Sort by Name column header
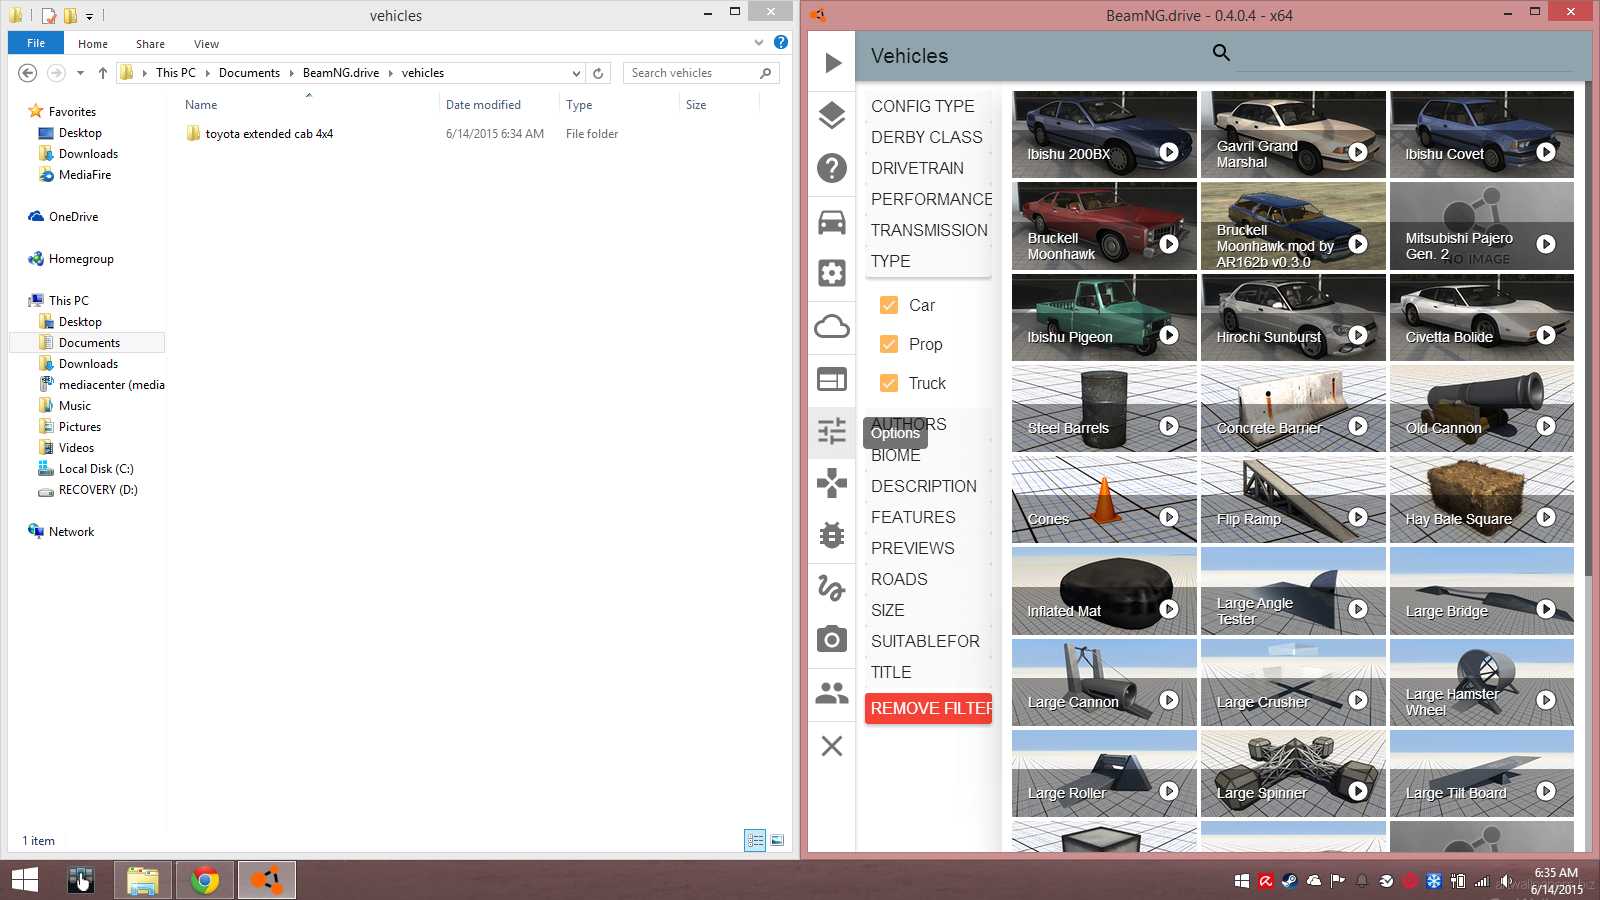The height and width of the screenshot is (900, 1600). (x=201, y=105)
